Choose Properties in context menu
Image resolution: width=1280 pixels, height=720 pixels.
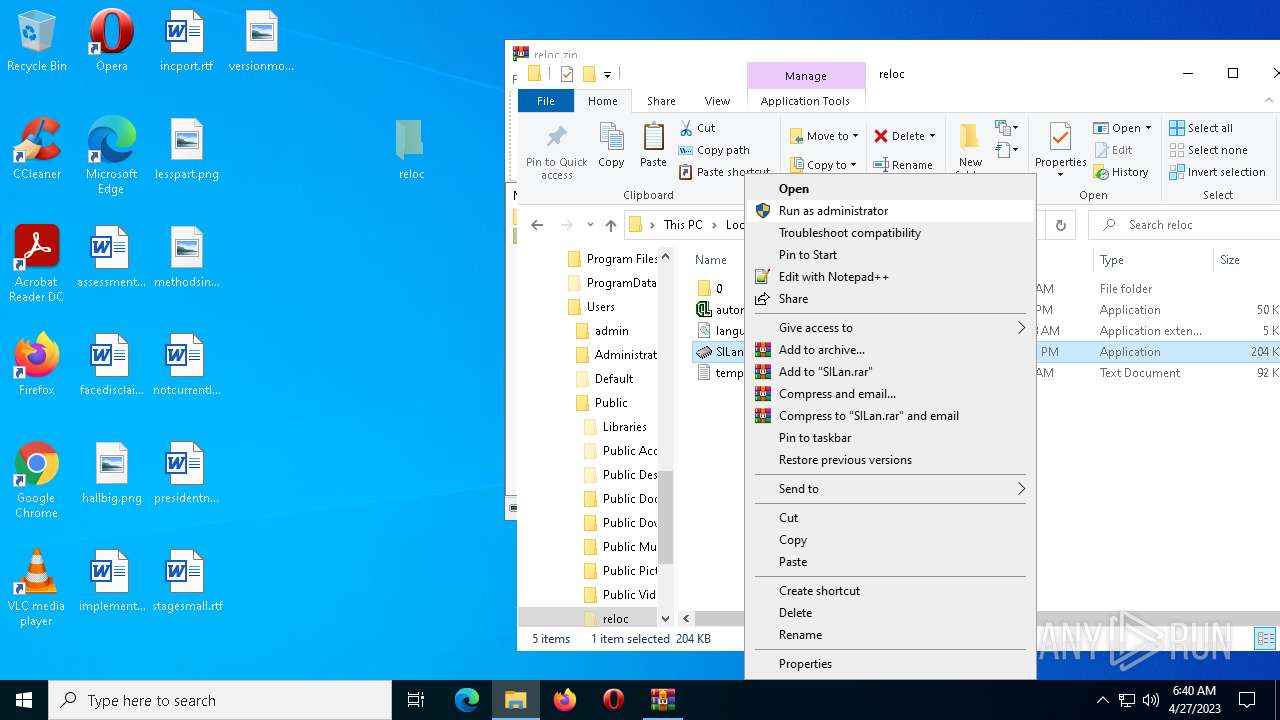pyautogui.click(x=890, y=664)
